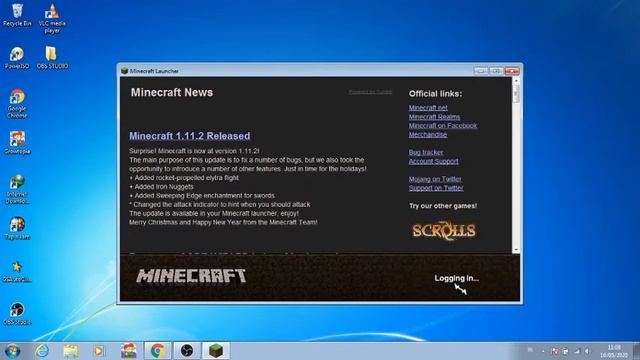The image size is (640, 360).
Task: Open the Growtopia desktop shortcut
Action: [17, 143]
